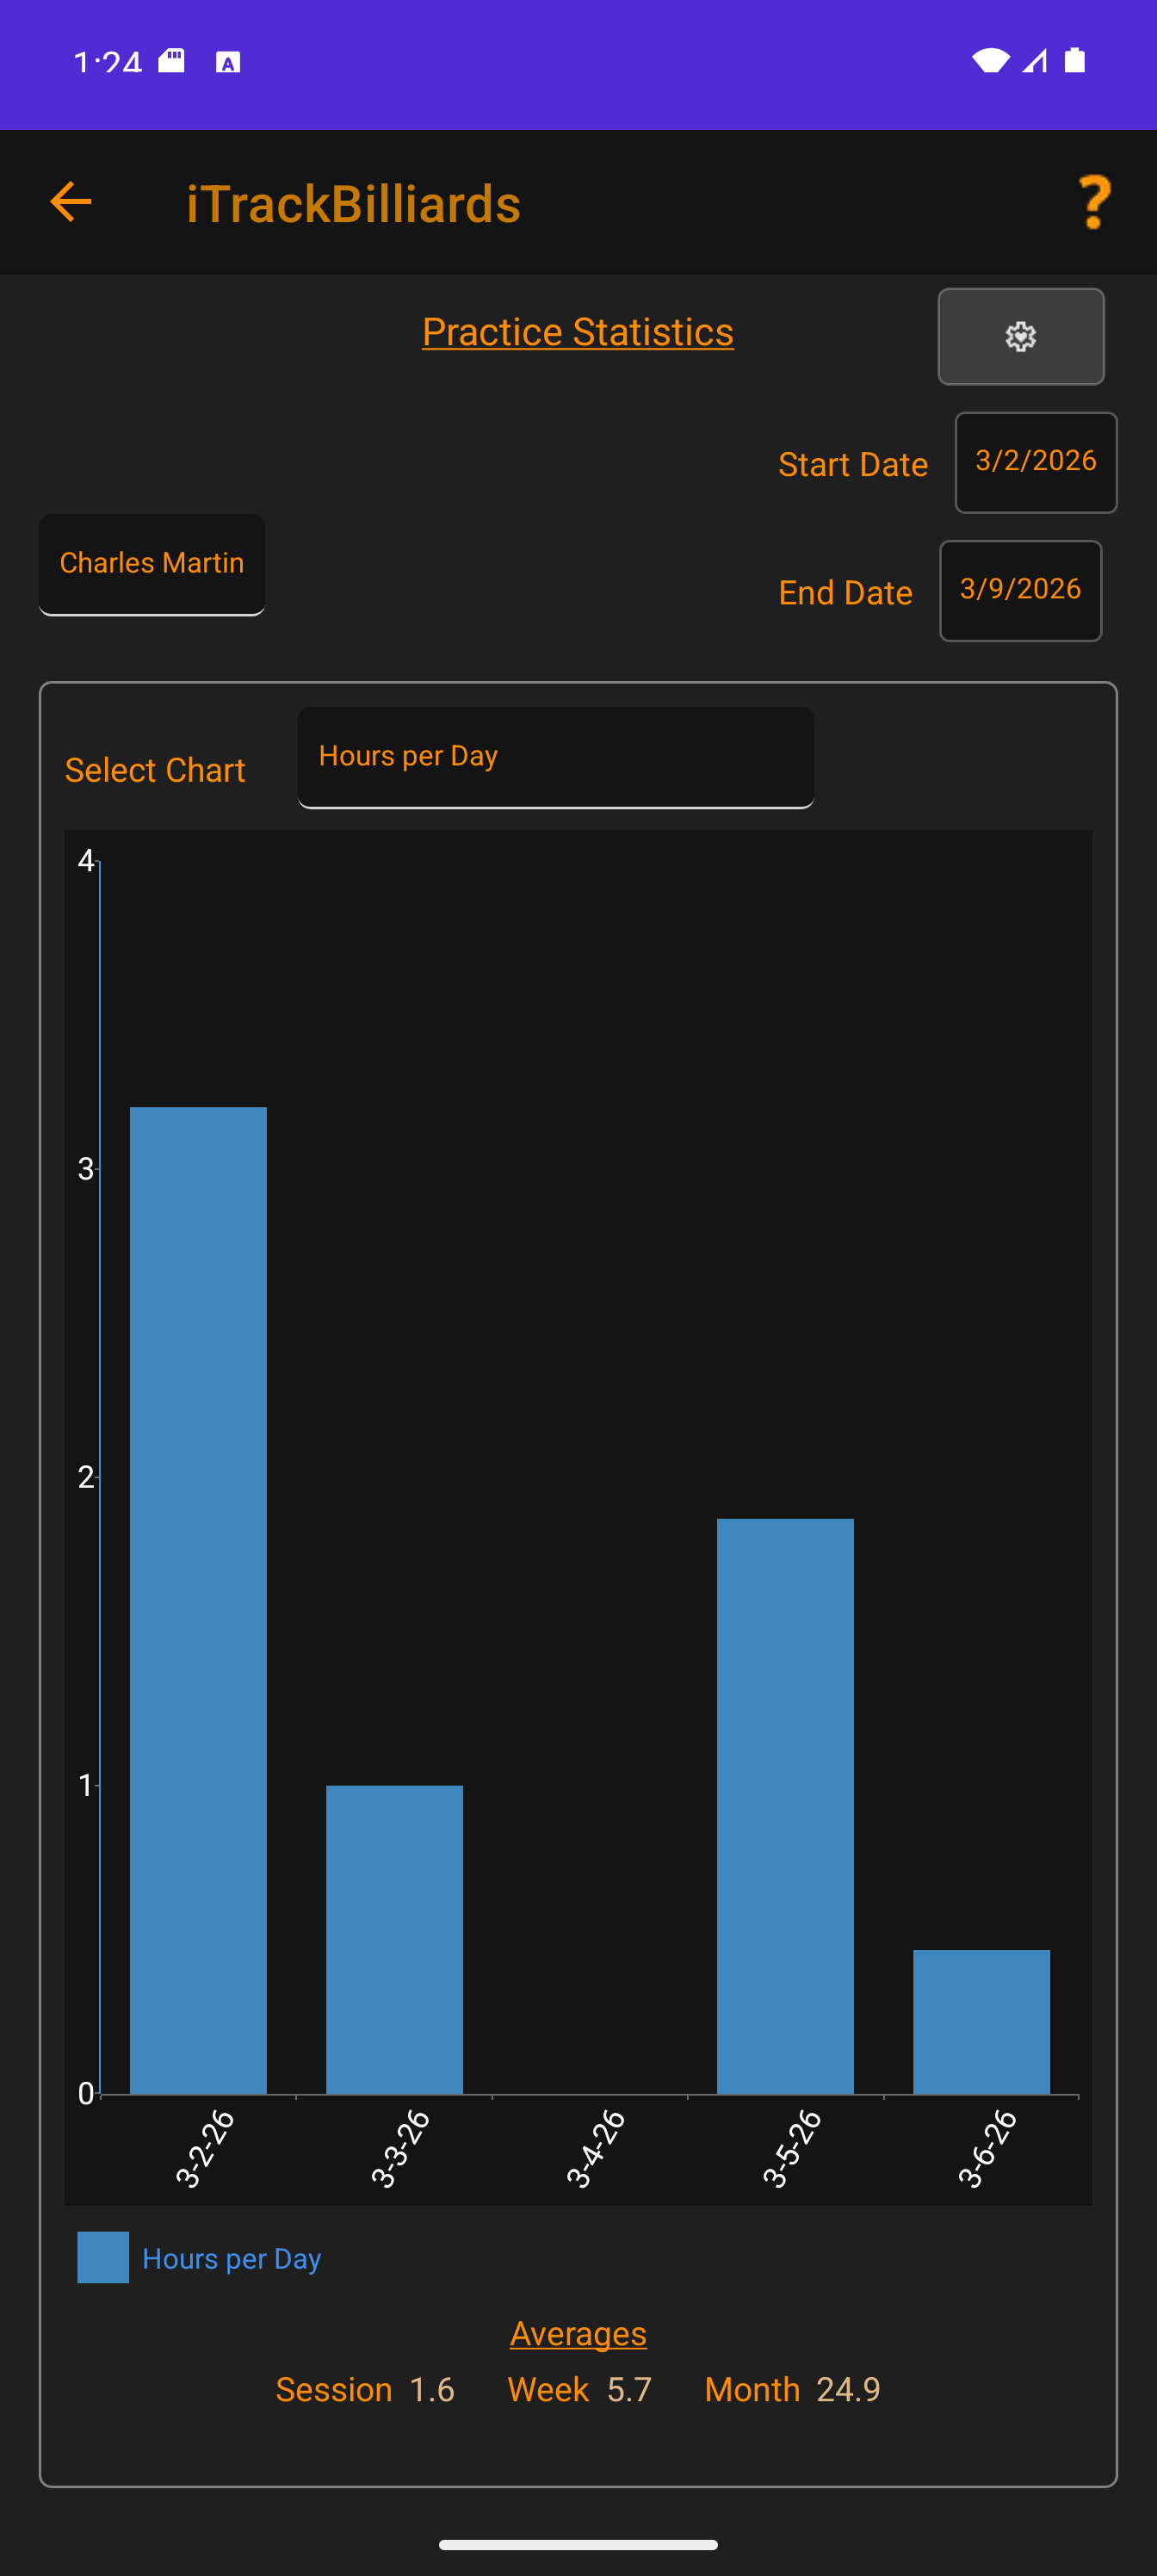The height and width of the screenshot is (2576, 1157).
Task: Tap the 3-3-26 chart bar
Action: [x=394, y=1938]
